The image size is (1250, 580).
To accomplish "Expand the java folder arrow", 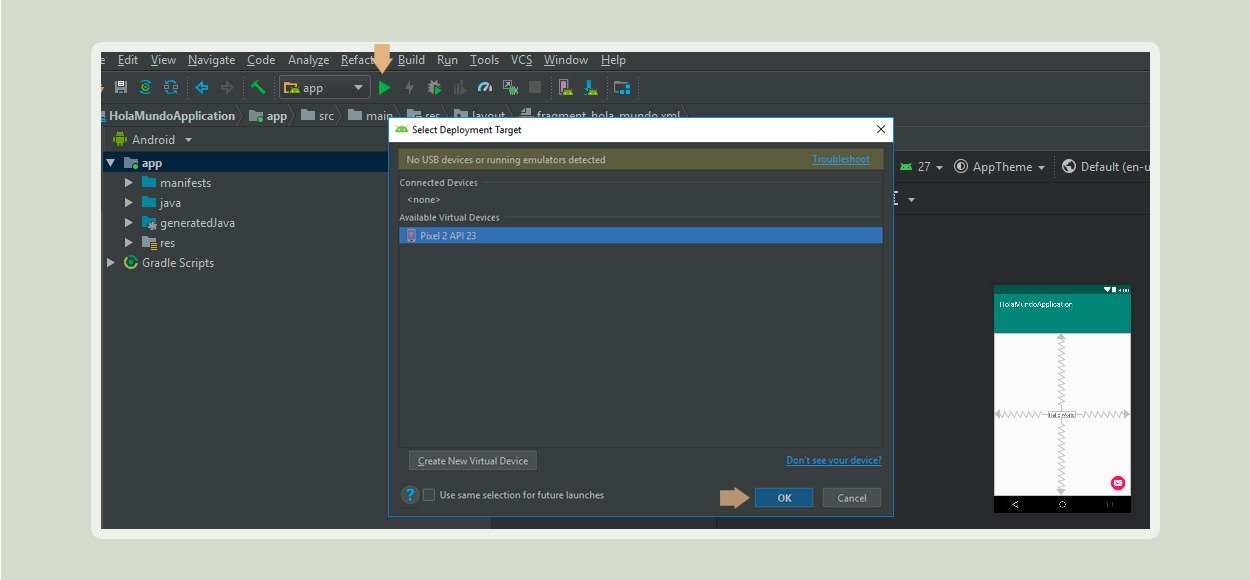I will pos(128,203).
